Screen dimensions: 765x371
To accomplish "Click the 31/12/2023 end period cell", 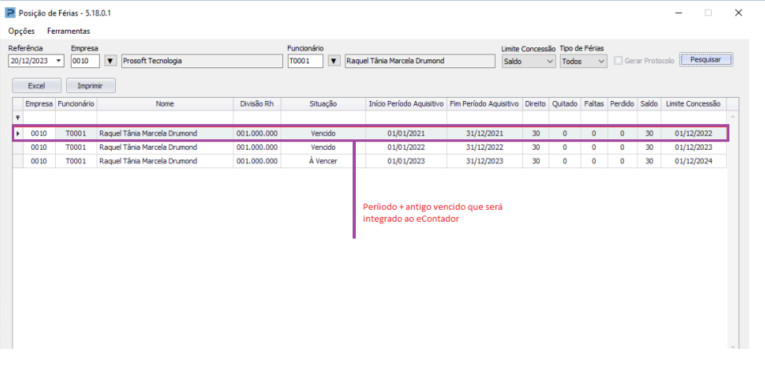I will 484,161.
